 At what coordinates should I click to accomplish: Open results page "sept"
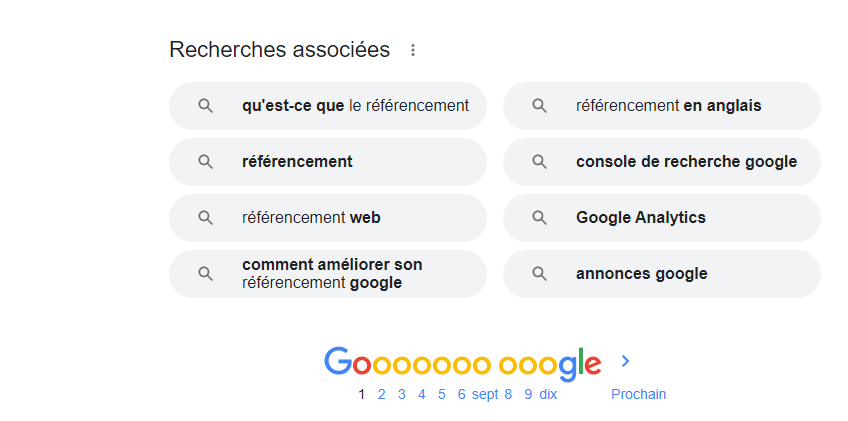point(485,394)
